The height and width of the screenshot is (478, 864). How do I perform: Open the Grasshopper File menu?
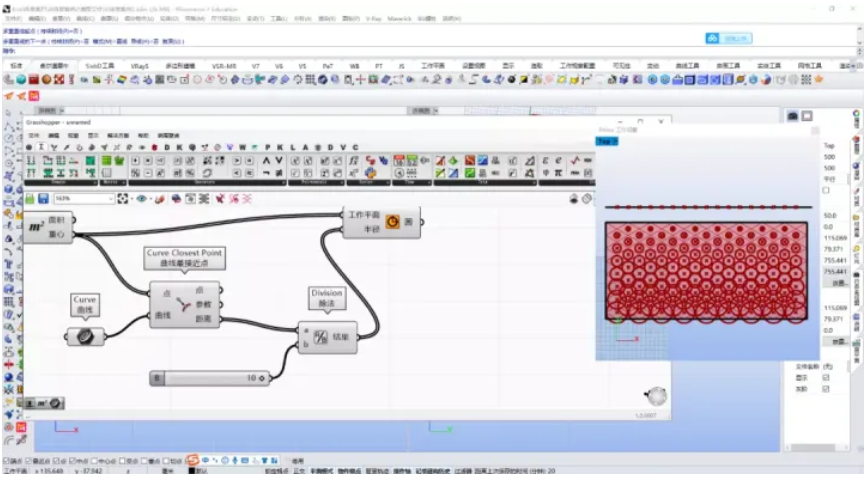tap(33, 135)
